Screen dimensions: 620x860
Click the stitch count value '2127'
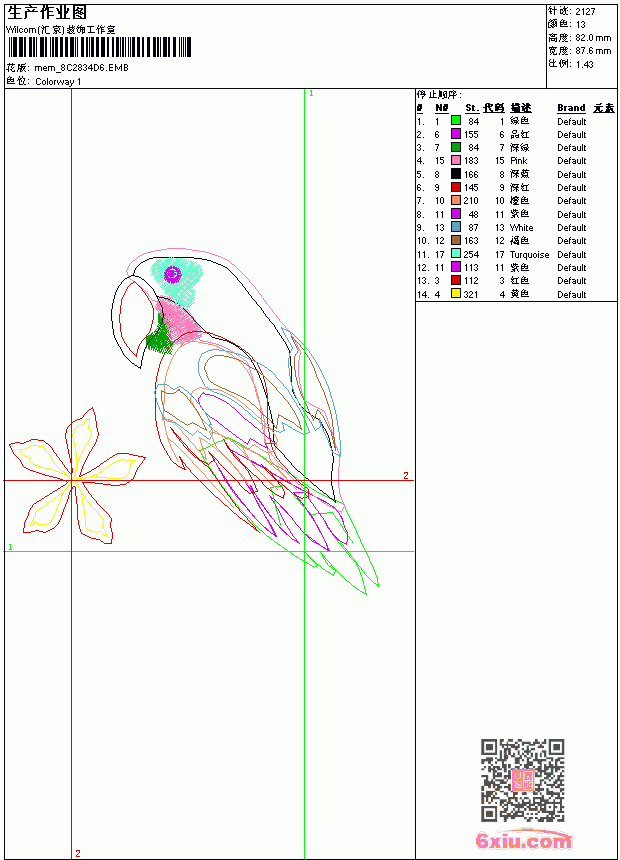pyautogui.click(x=585, y=11)
